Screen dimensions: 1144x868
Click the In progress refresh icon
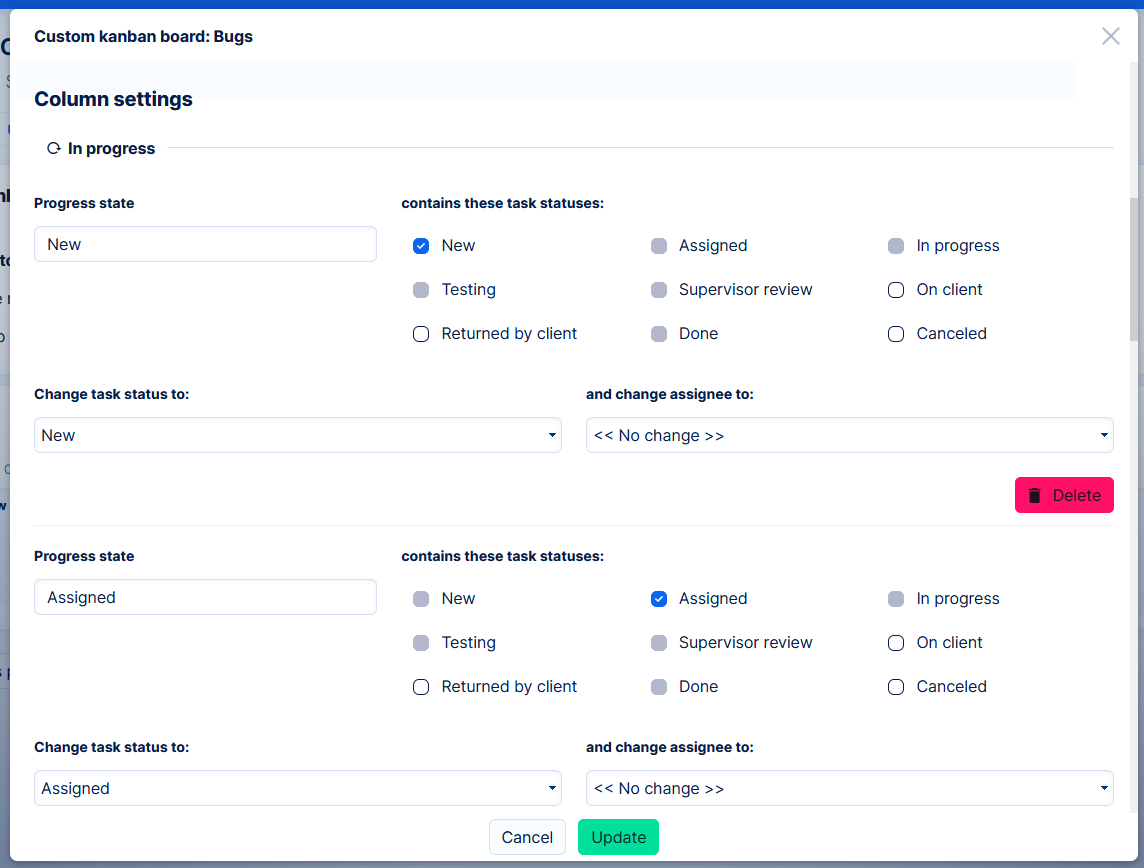click(x=54, y=149)
